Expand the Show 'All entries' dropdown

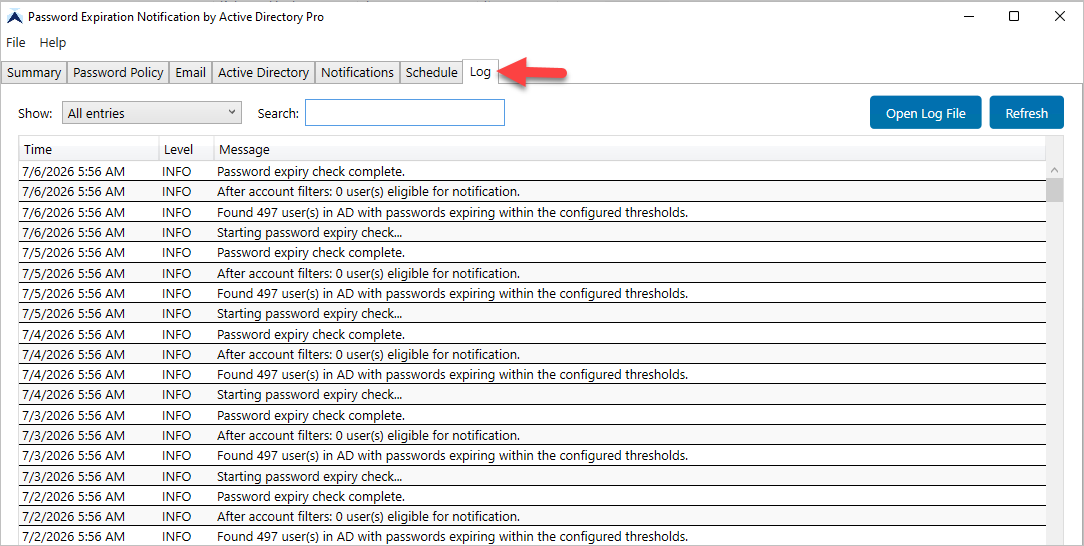(152, 113)
